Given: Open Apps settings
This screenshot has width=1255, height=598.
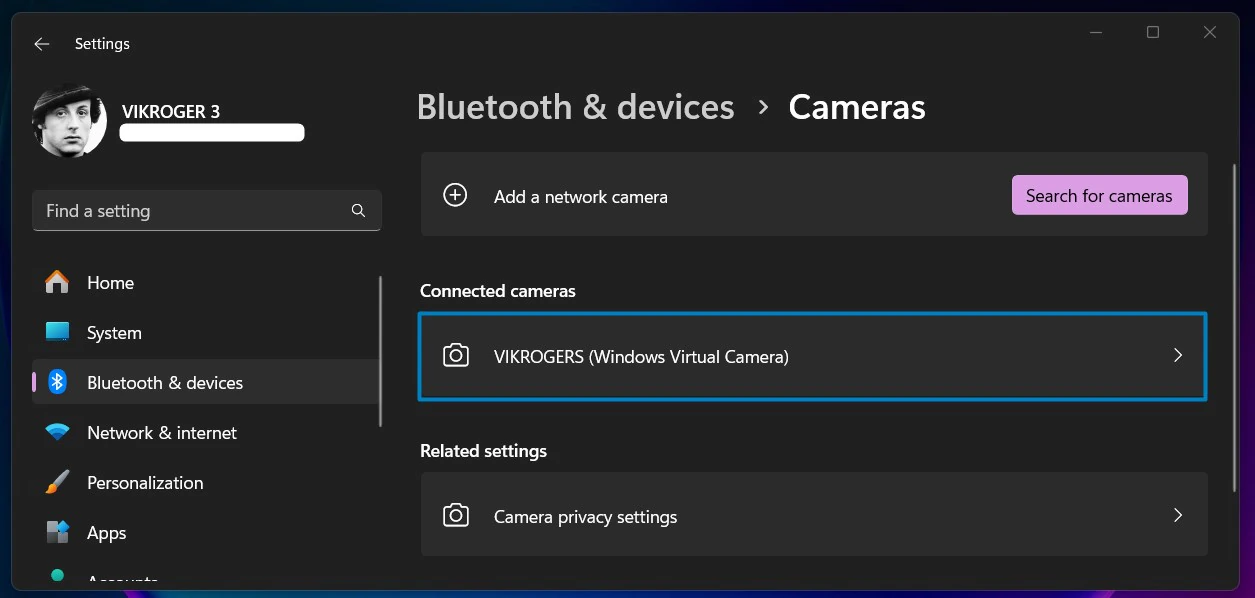Looking at the screenshot, I should (x=206, y=533).
